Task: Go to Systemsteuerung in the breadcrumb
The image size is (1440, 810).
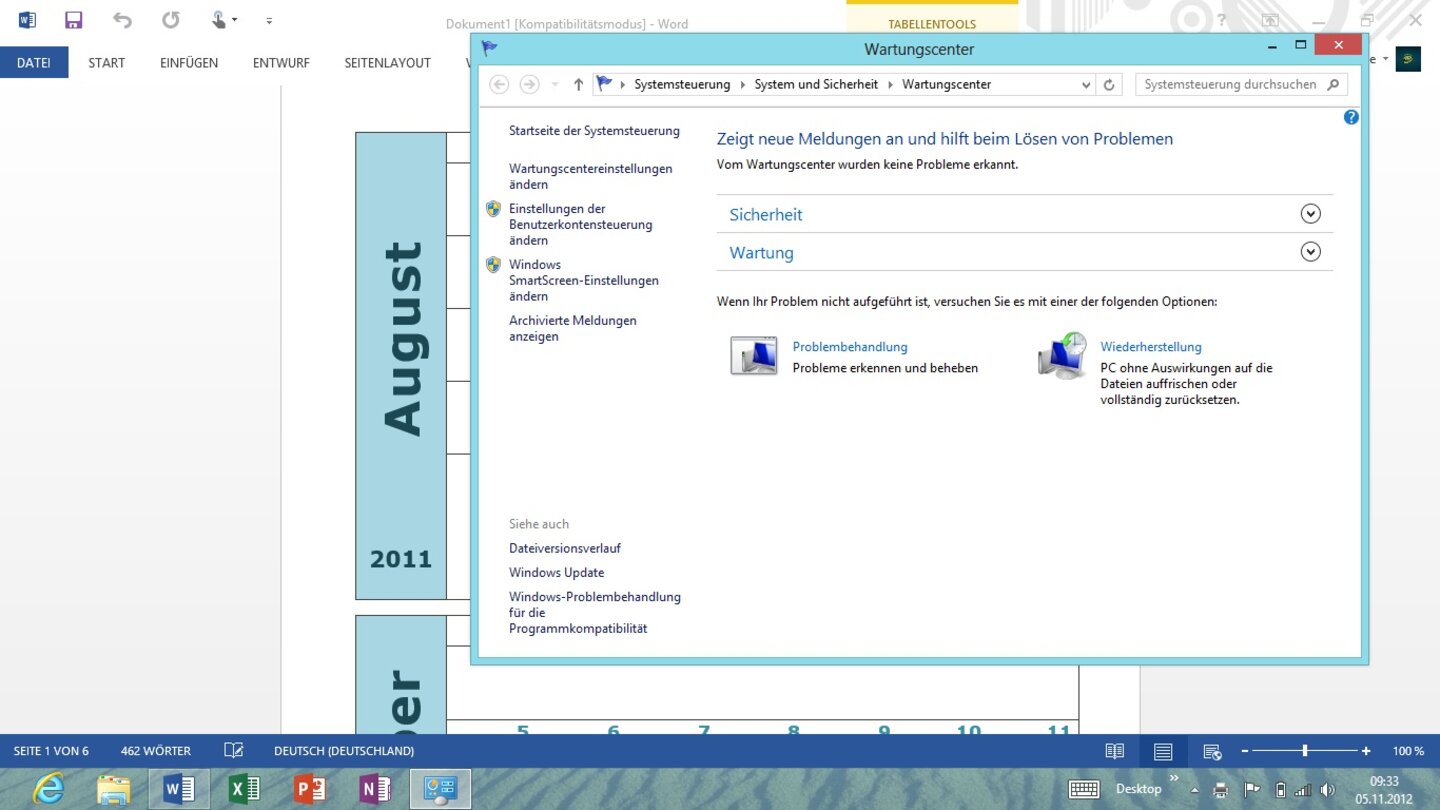Action: pyautogui.click(x=682, y=85)
